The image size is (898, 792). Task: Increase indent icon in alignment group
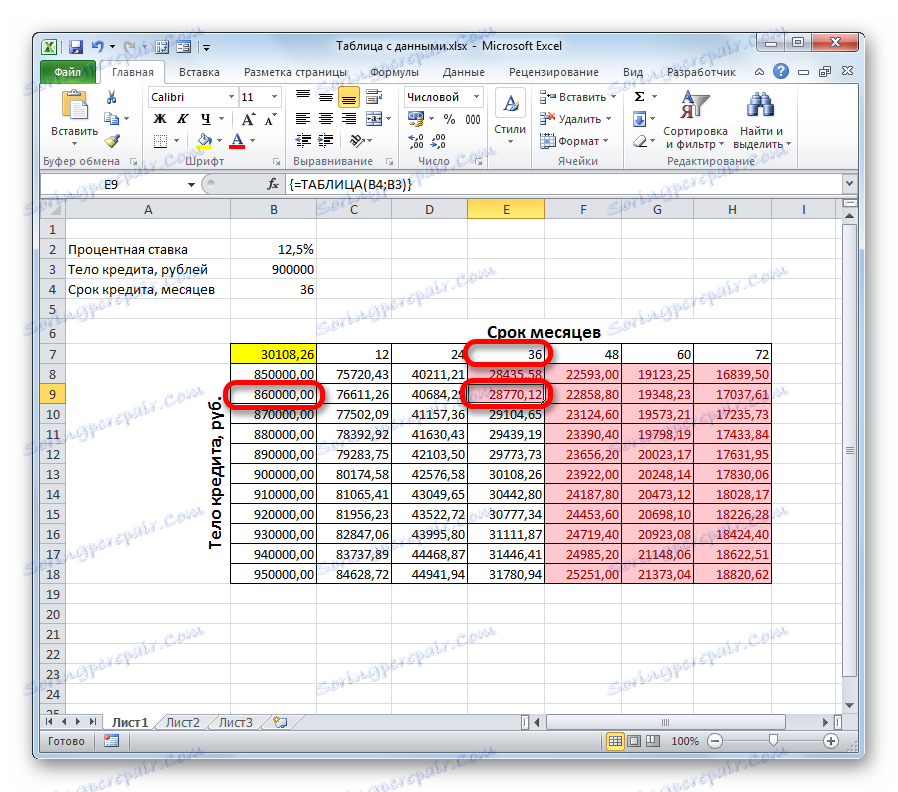326,140
